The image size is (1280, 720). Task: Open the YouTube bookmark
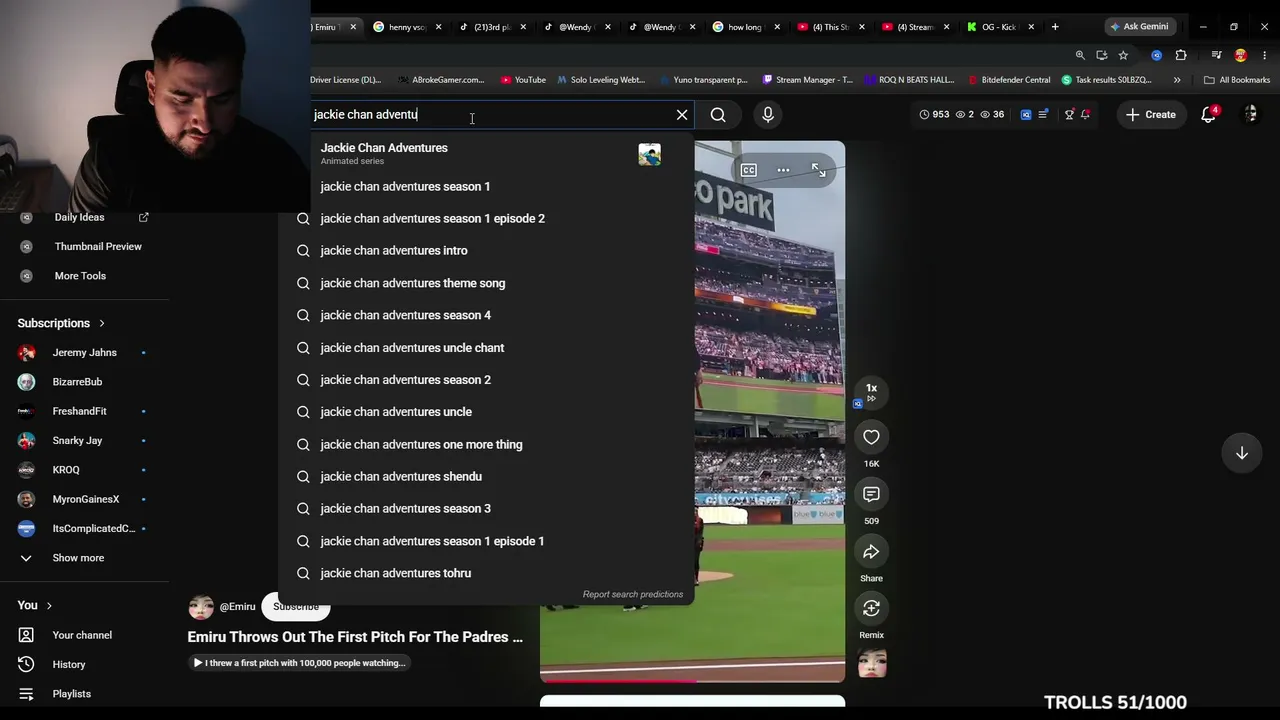(x=523, y=80)
